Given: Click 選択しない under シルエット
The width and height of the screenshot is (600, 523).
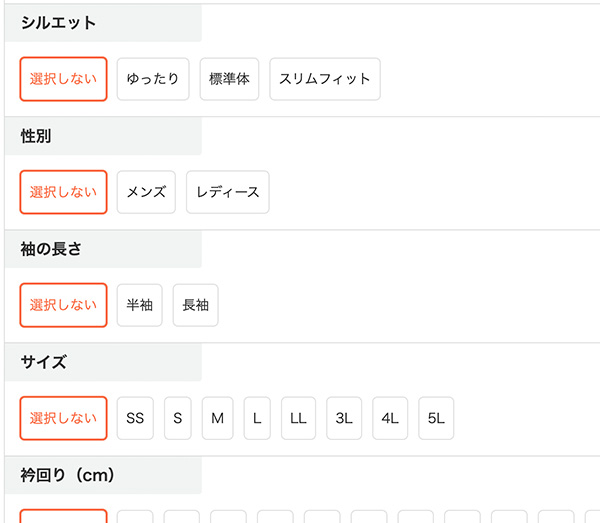Looking at the screenshot, I should pyautogui.click(x=63, y=79).
